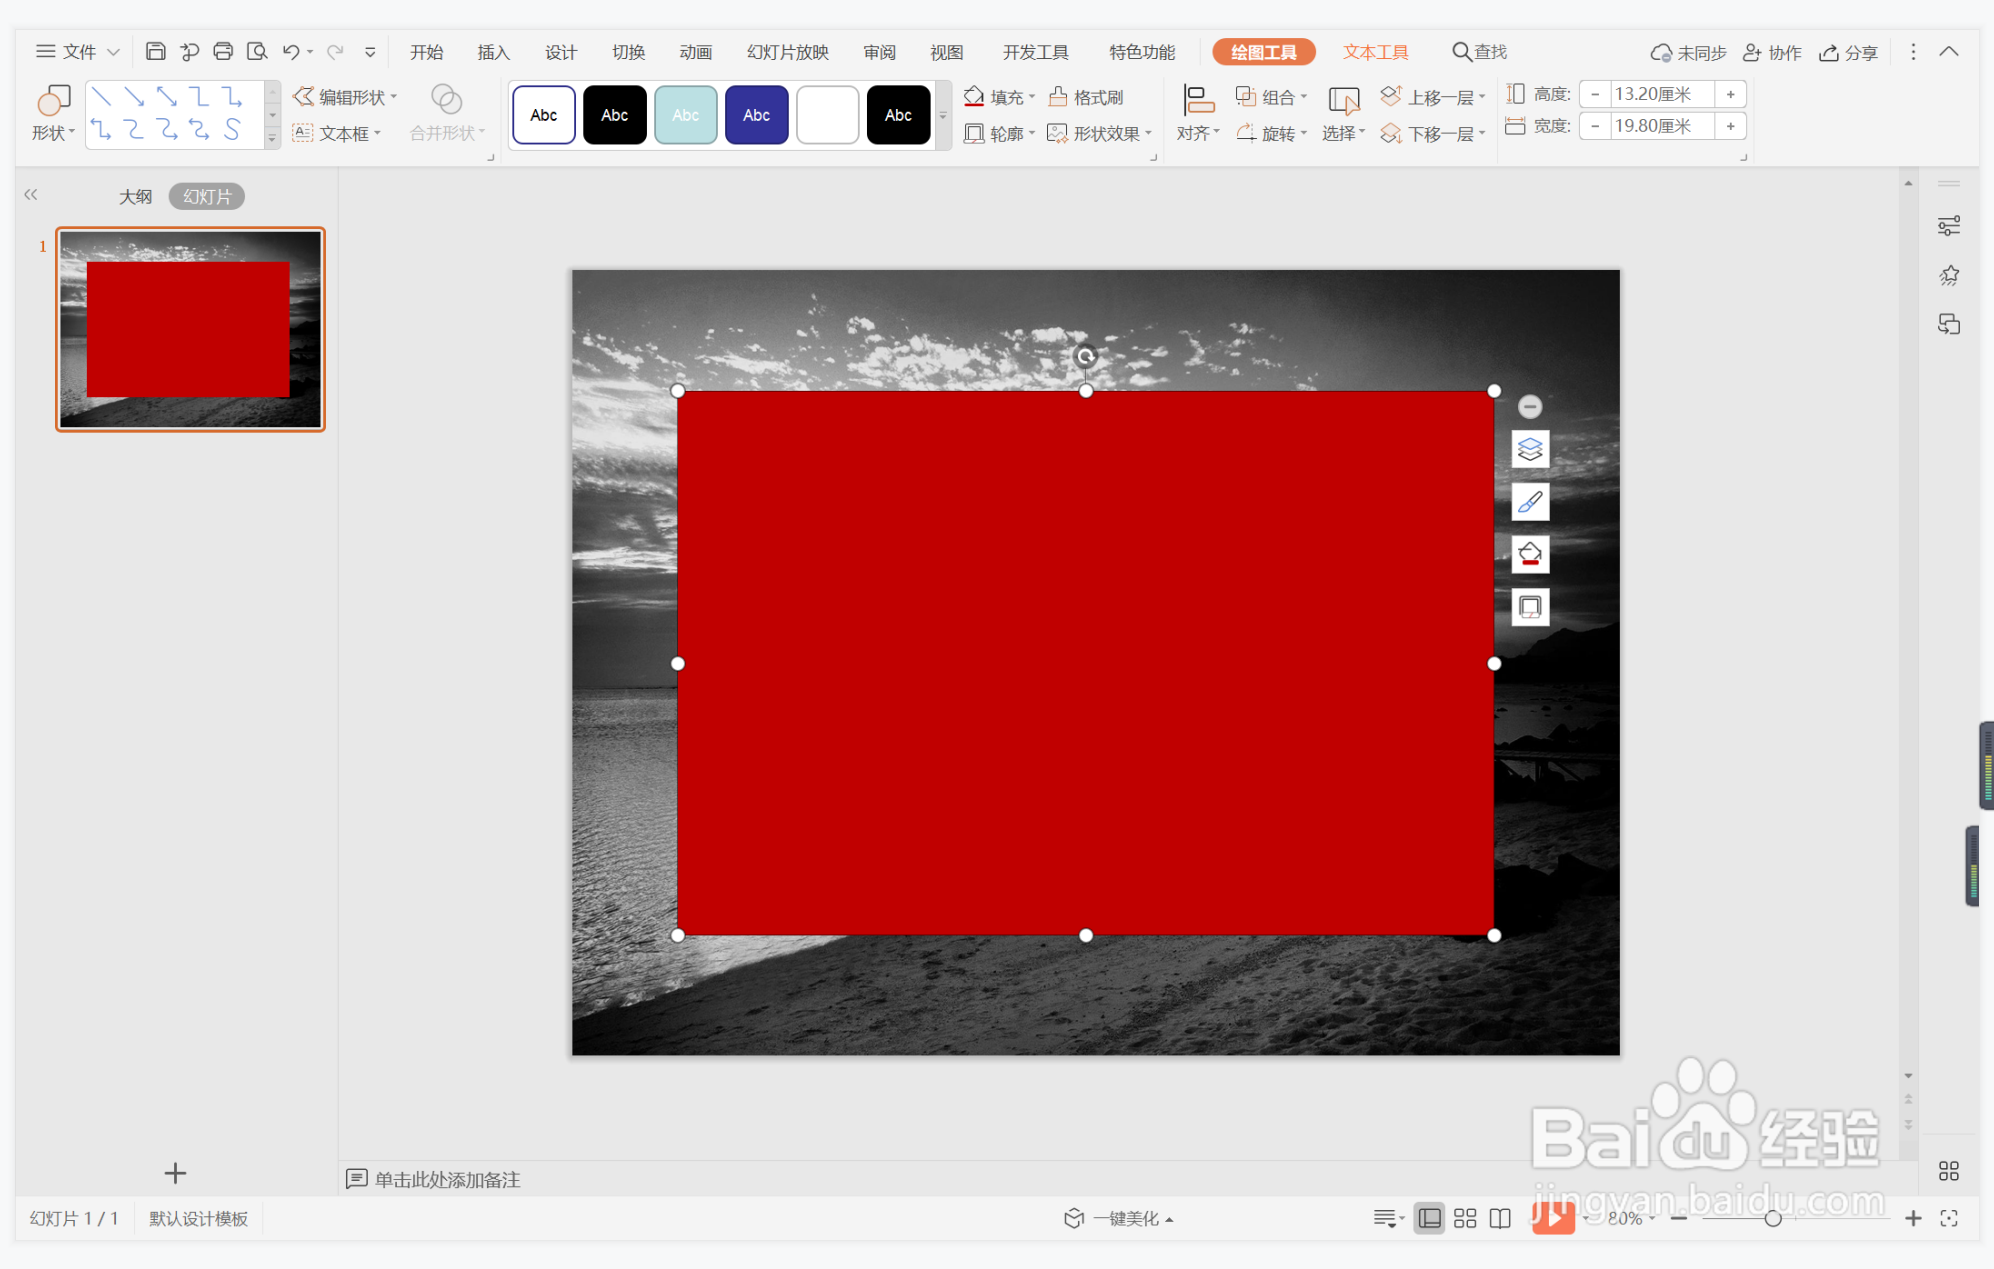Click the zoom slider handle

[x=1773, y=1218]
